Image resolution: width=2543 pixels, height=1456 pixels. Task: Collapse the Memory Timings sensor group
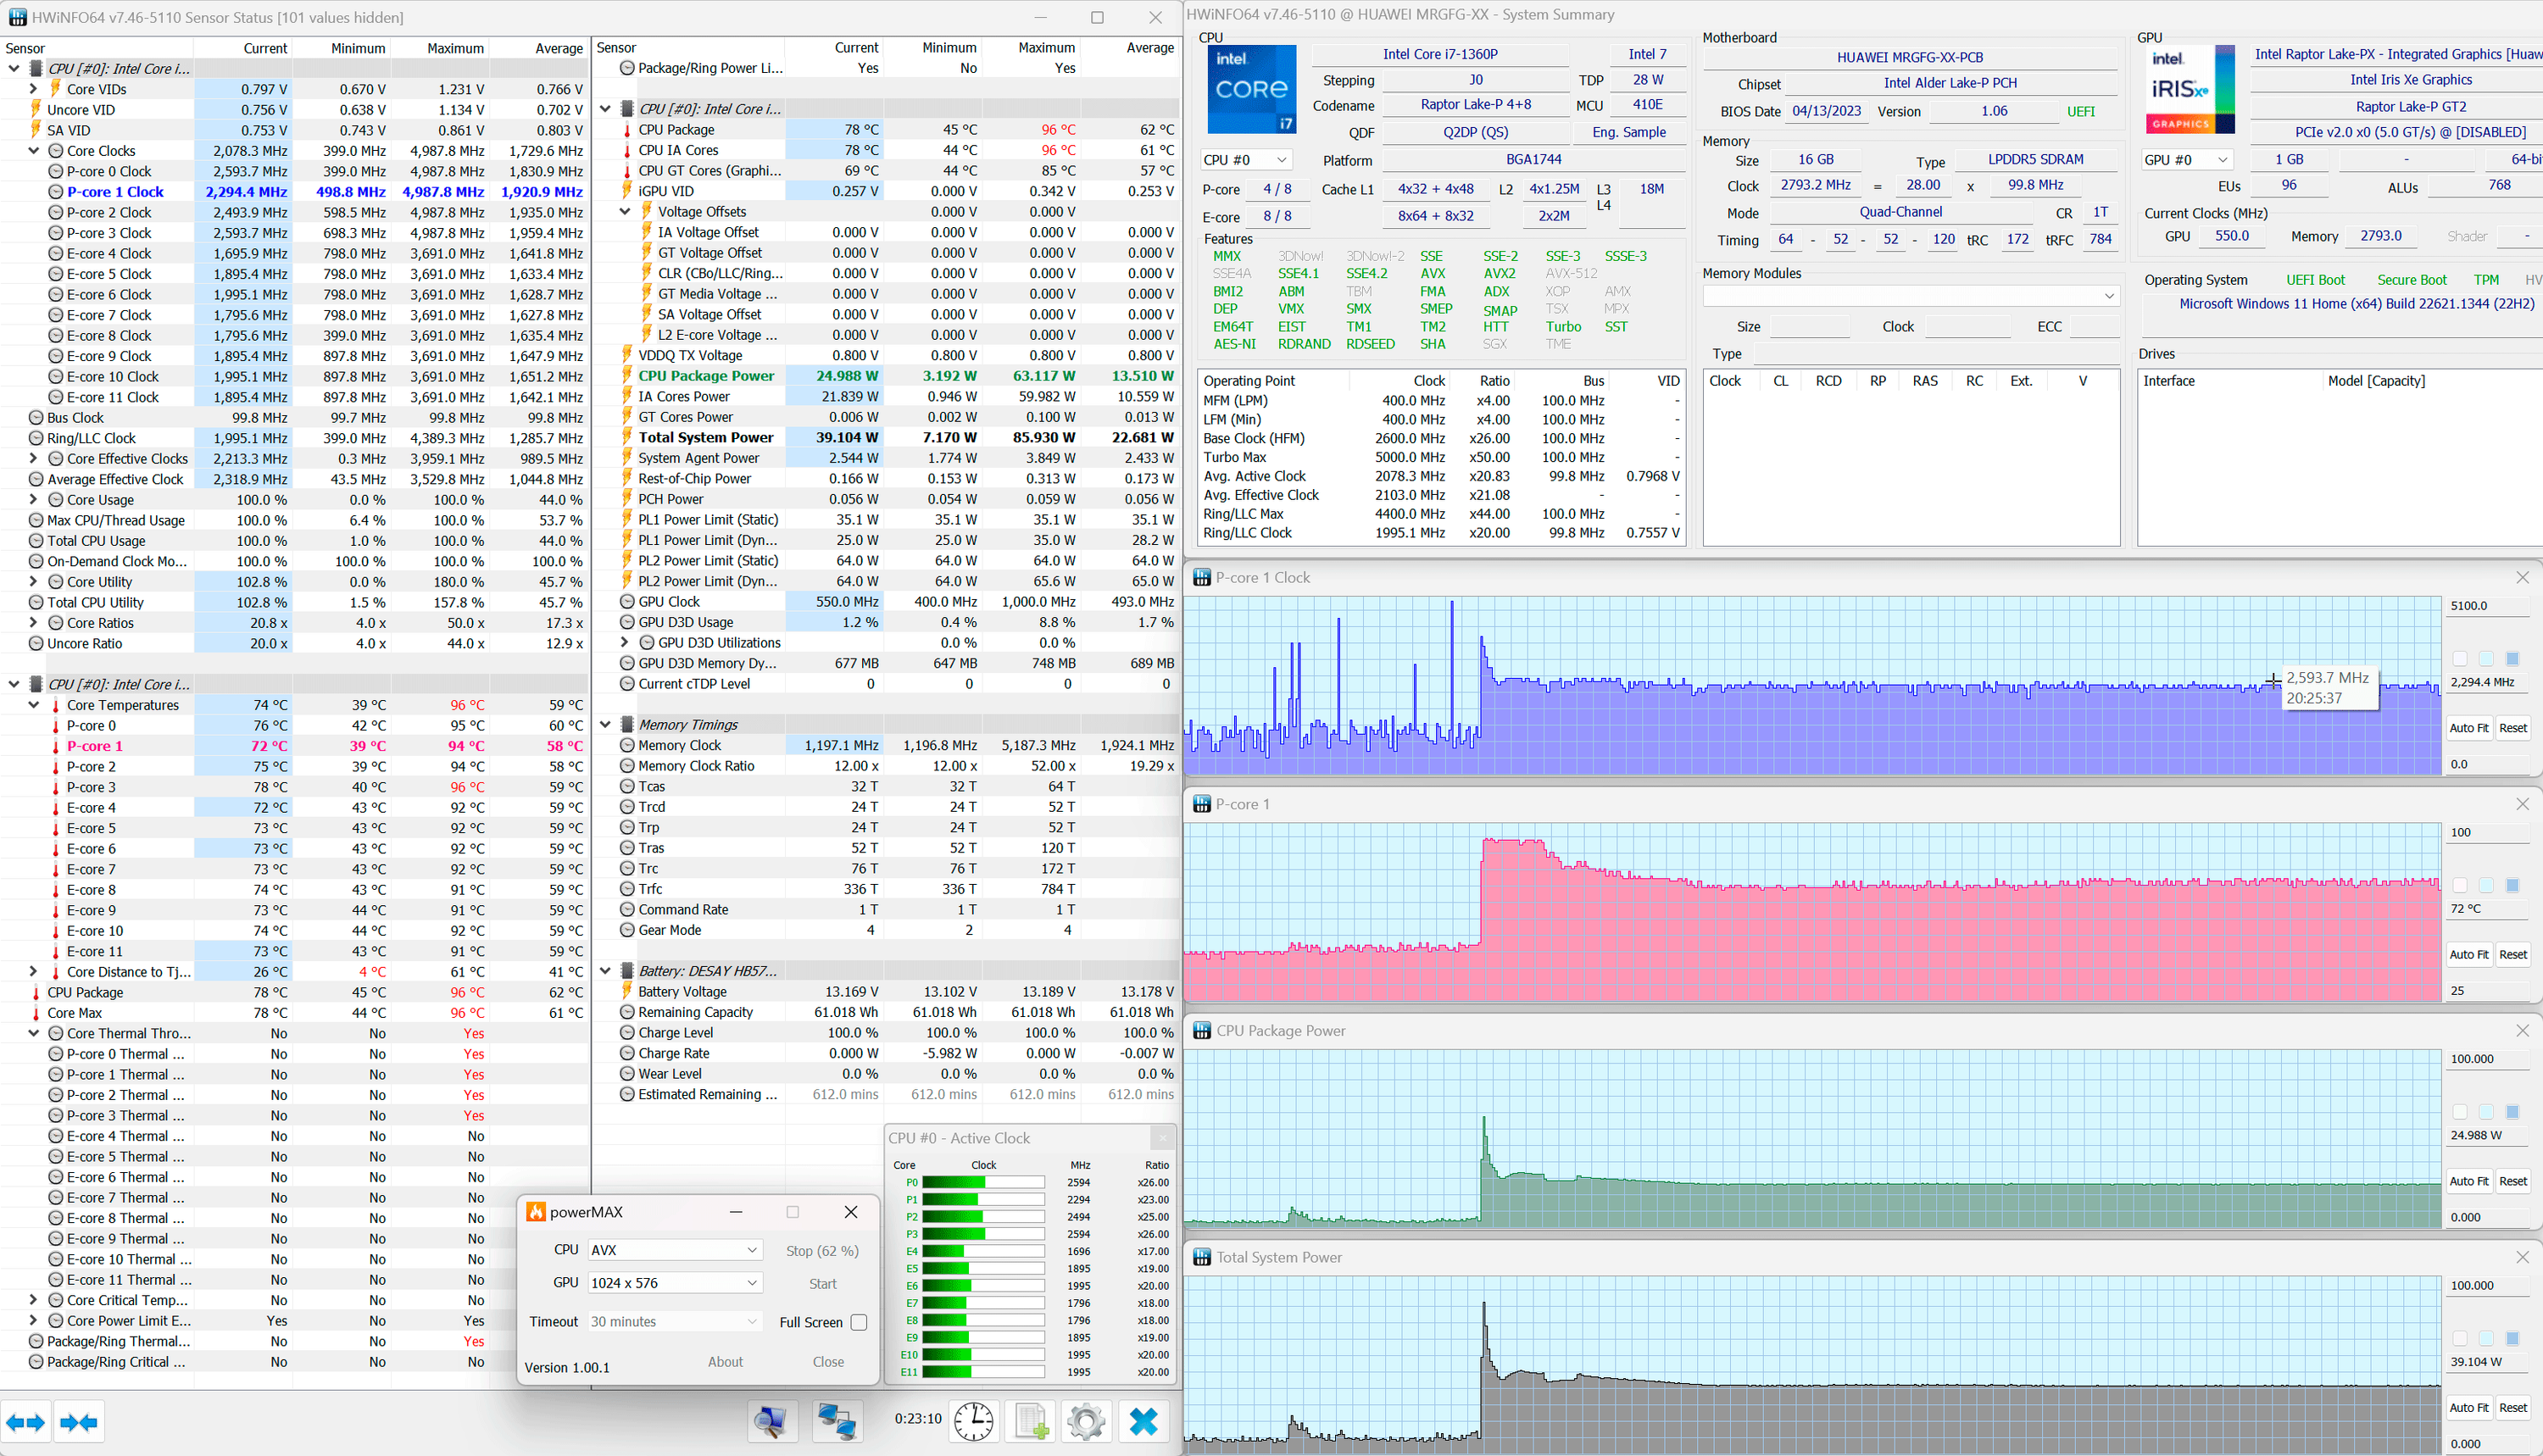[x=605, y=725]
